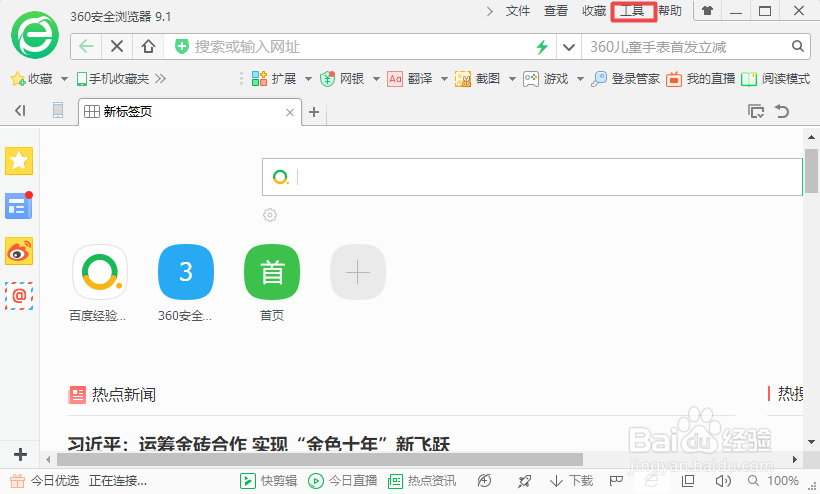Click the new tab page search field

coord(532,177)
